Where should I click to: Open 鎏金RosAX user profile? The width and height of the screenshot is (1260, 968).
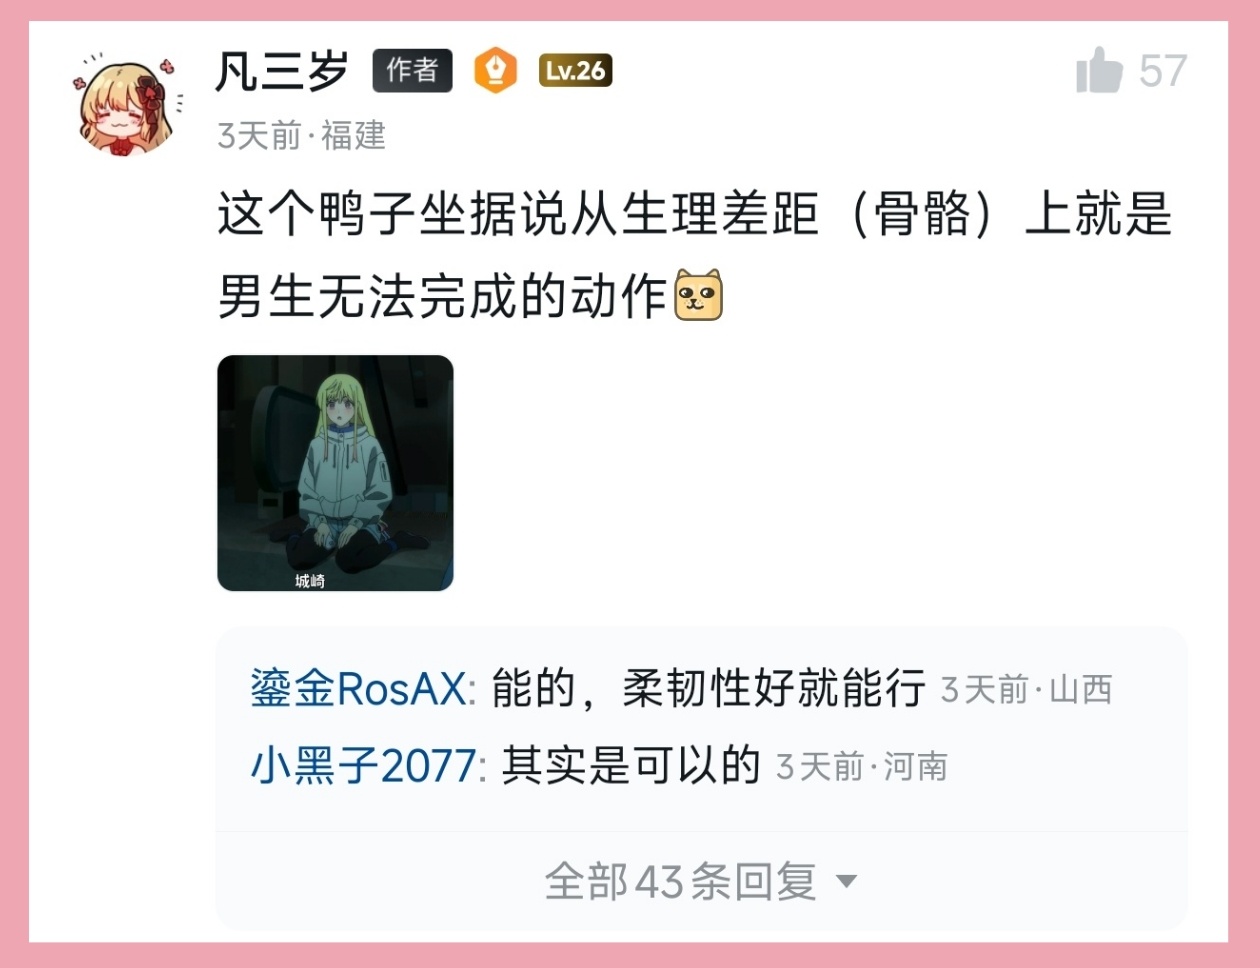358,690
